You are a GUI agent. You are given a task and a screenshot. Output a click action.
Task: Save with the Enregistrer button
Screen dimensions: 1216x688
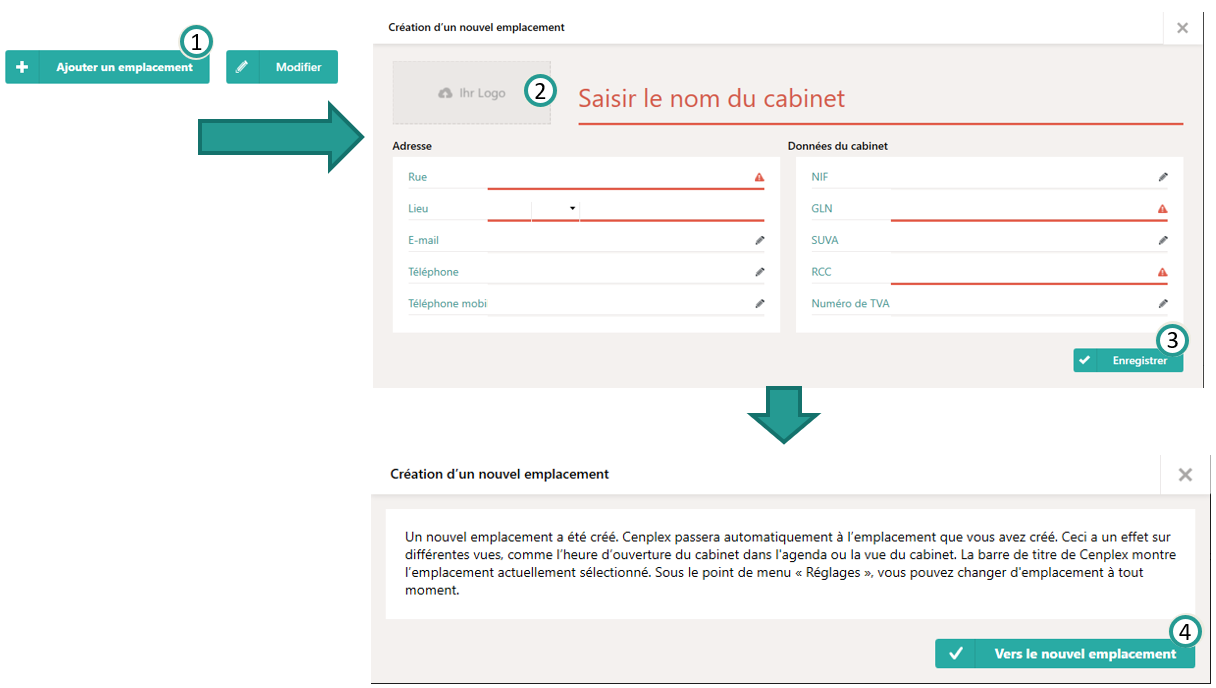click(1128, 360)
